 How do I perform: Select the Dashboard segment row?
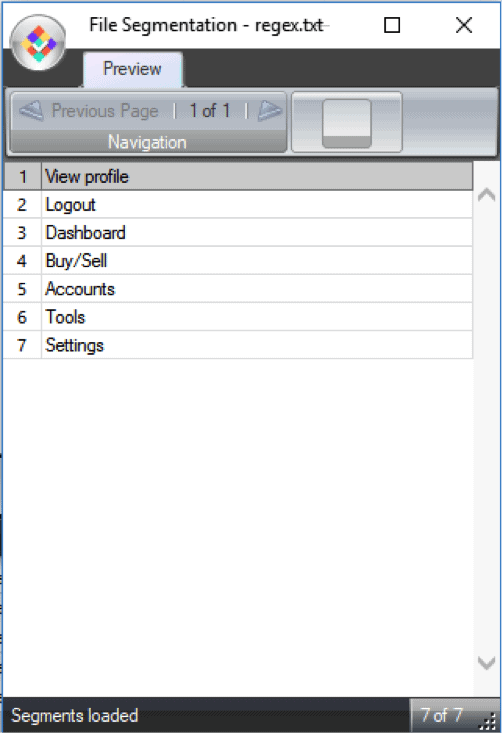[x=238, y=232]
